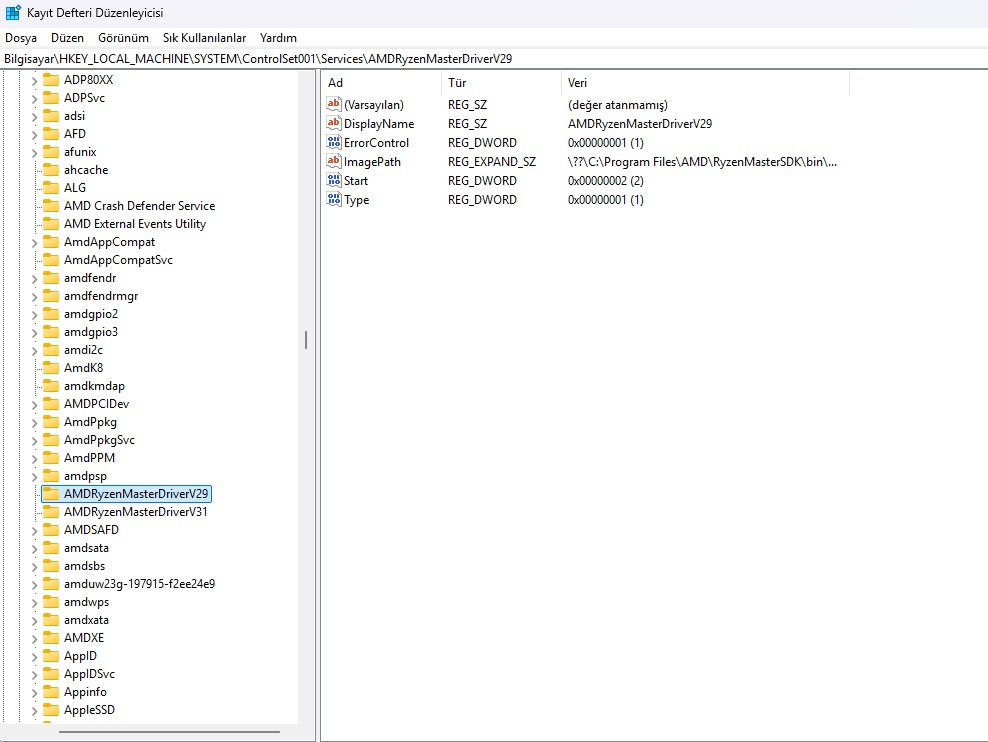This screenshot has width=988, height=742.
Task: Expand the afunix key
Action: 35,152
